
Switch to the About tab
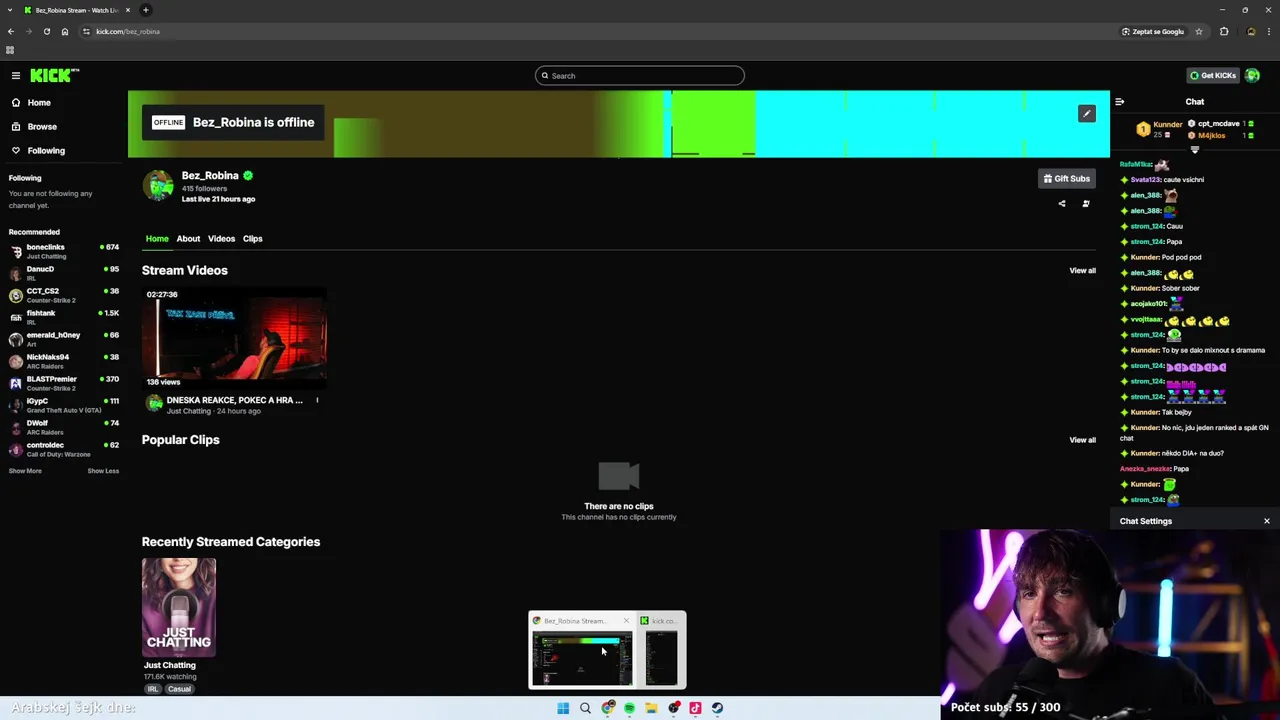[x=188, y=239]
